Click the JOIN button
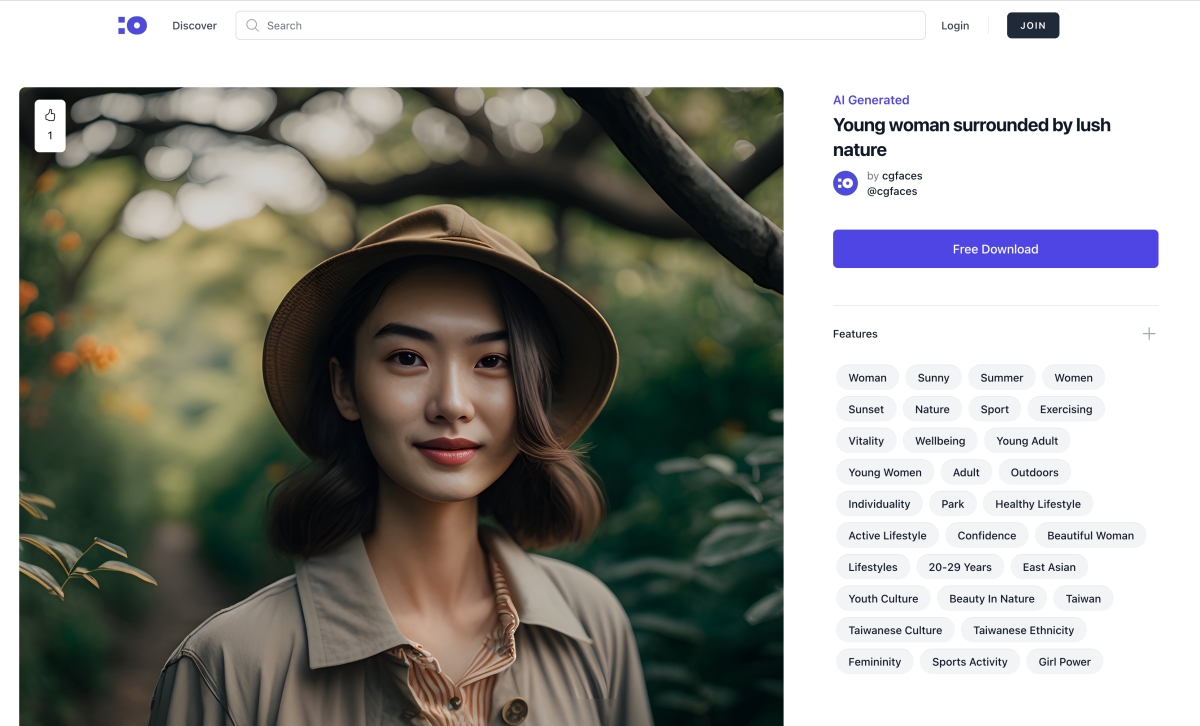The image size is (1200, 726). coord(1033,26)
